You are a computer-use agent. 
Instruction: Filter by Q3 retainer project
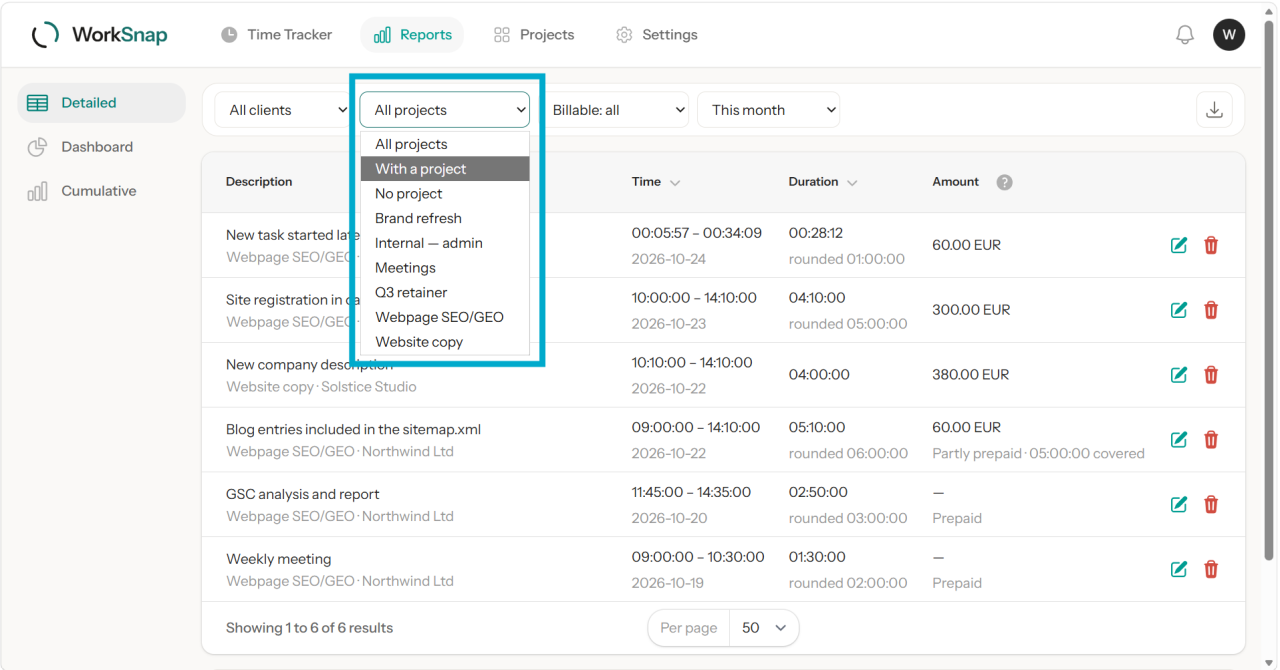pos(445,292)
